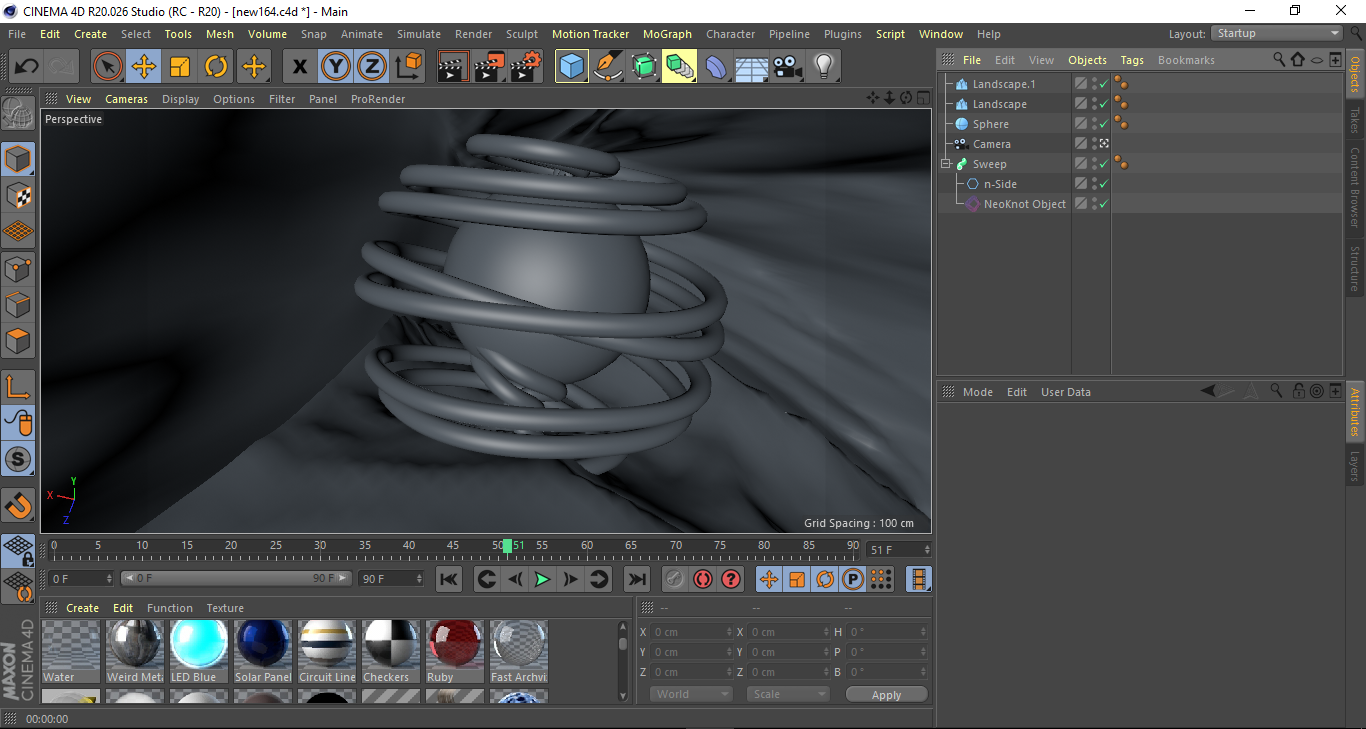Click preview range slider bar
Viewport: 1366px width, 729px height.
click(x=236, y=578)
